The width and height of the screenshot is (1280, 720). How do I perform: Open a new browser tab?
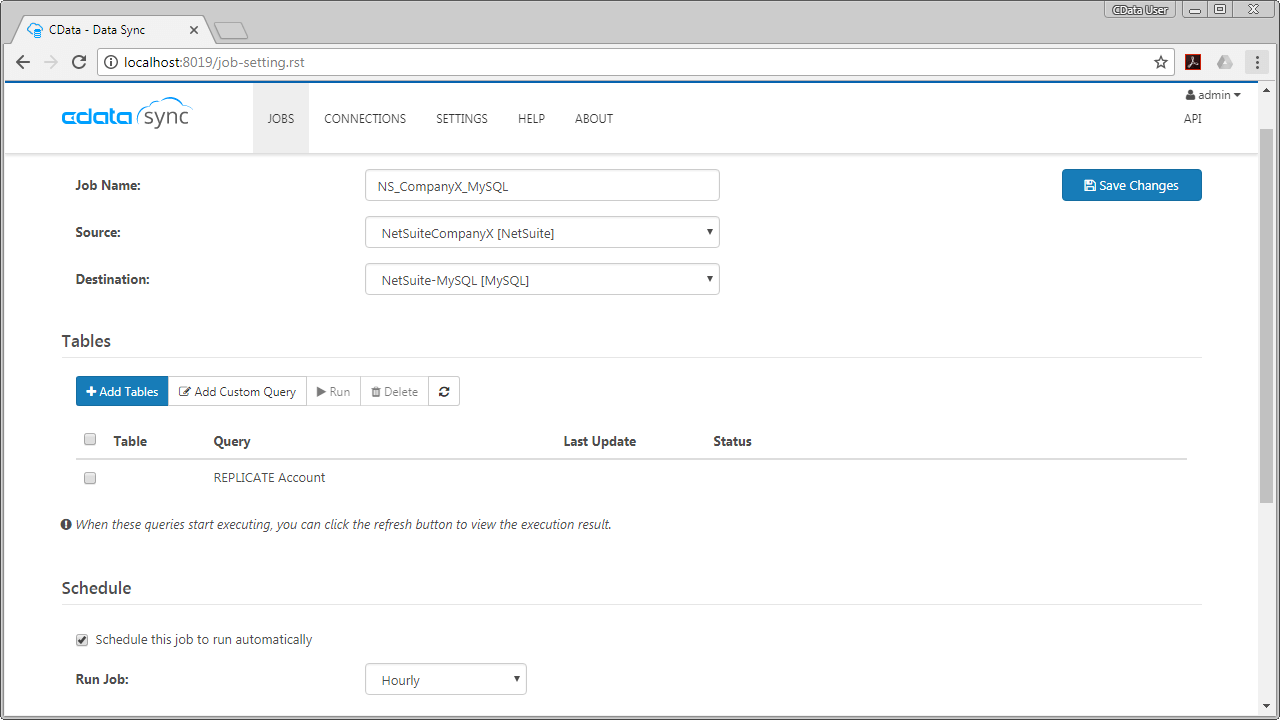click(231, 31)
